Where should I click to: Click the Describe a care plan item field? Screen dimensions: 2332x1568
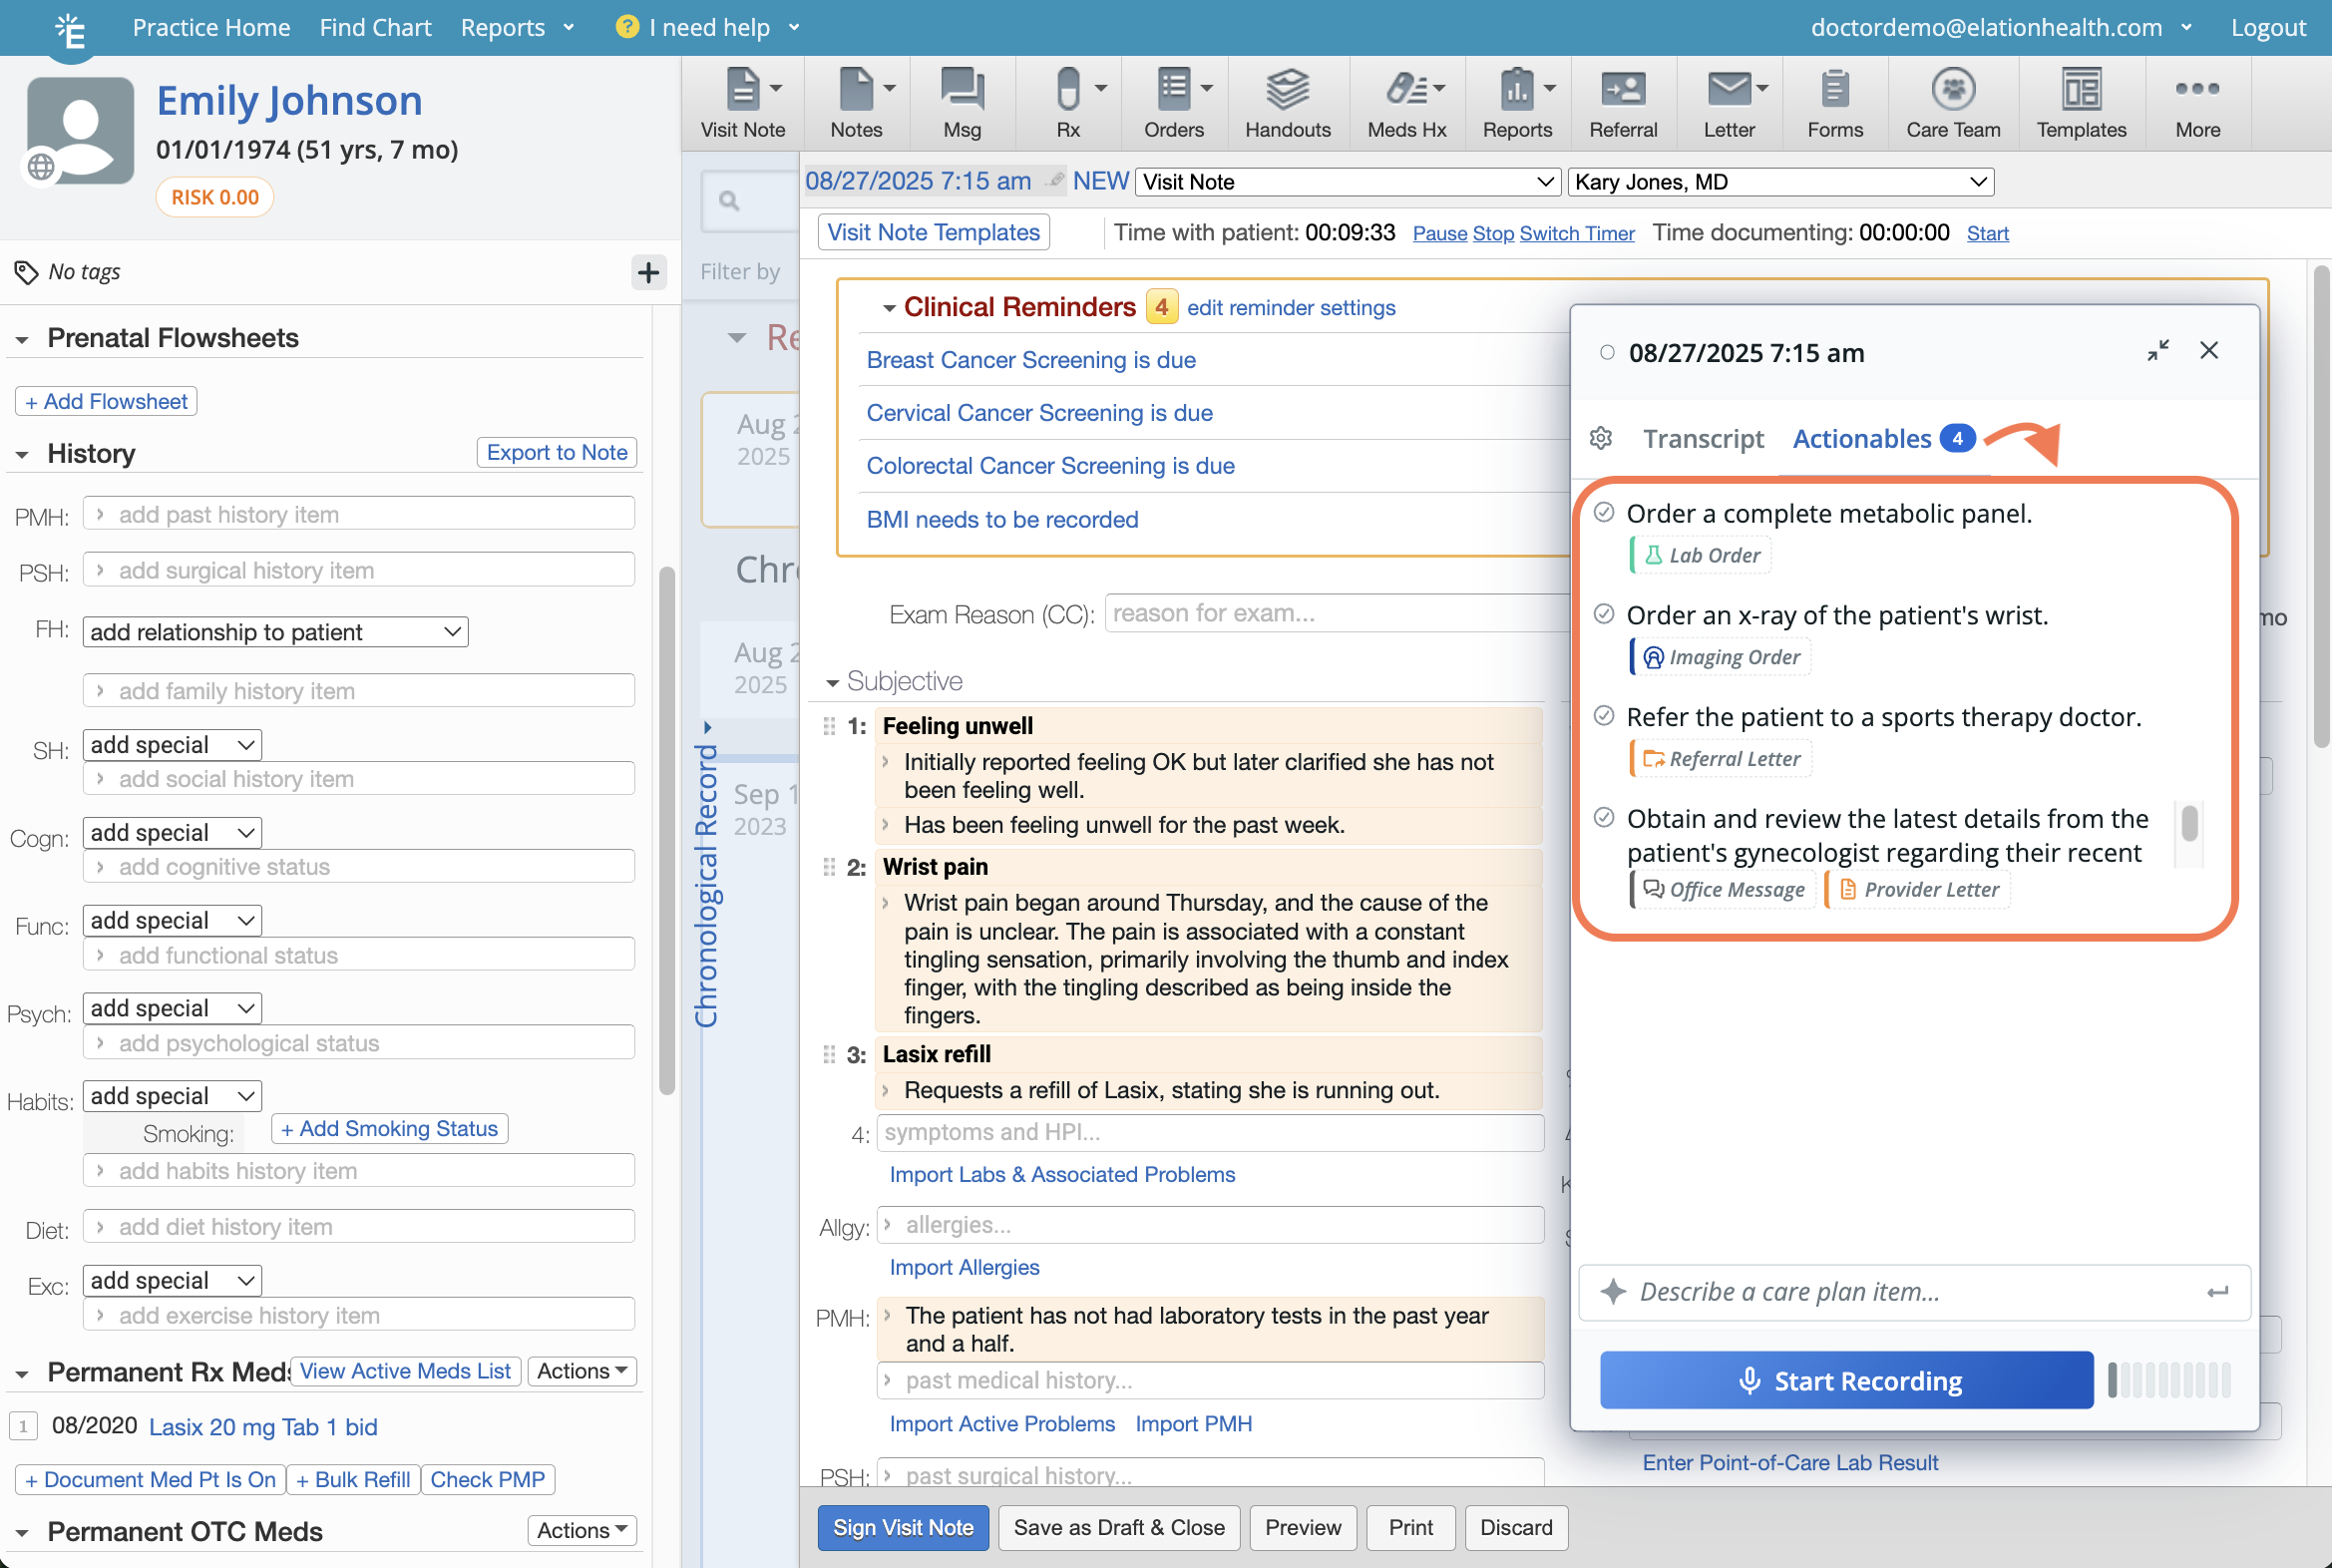1900,1292
